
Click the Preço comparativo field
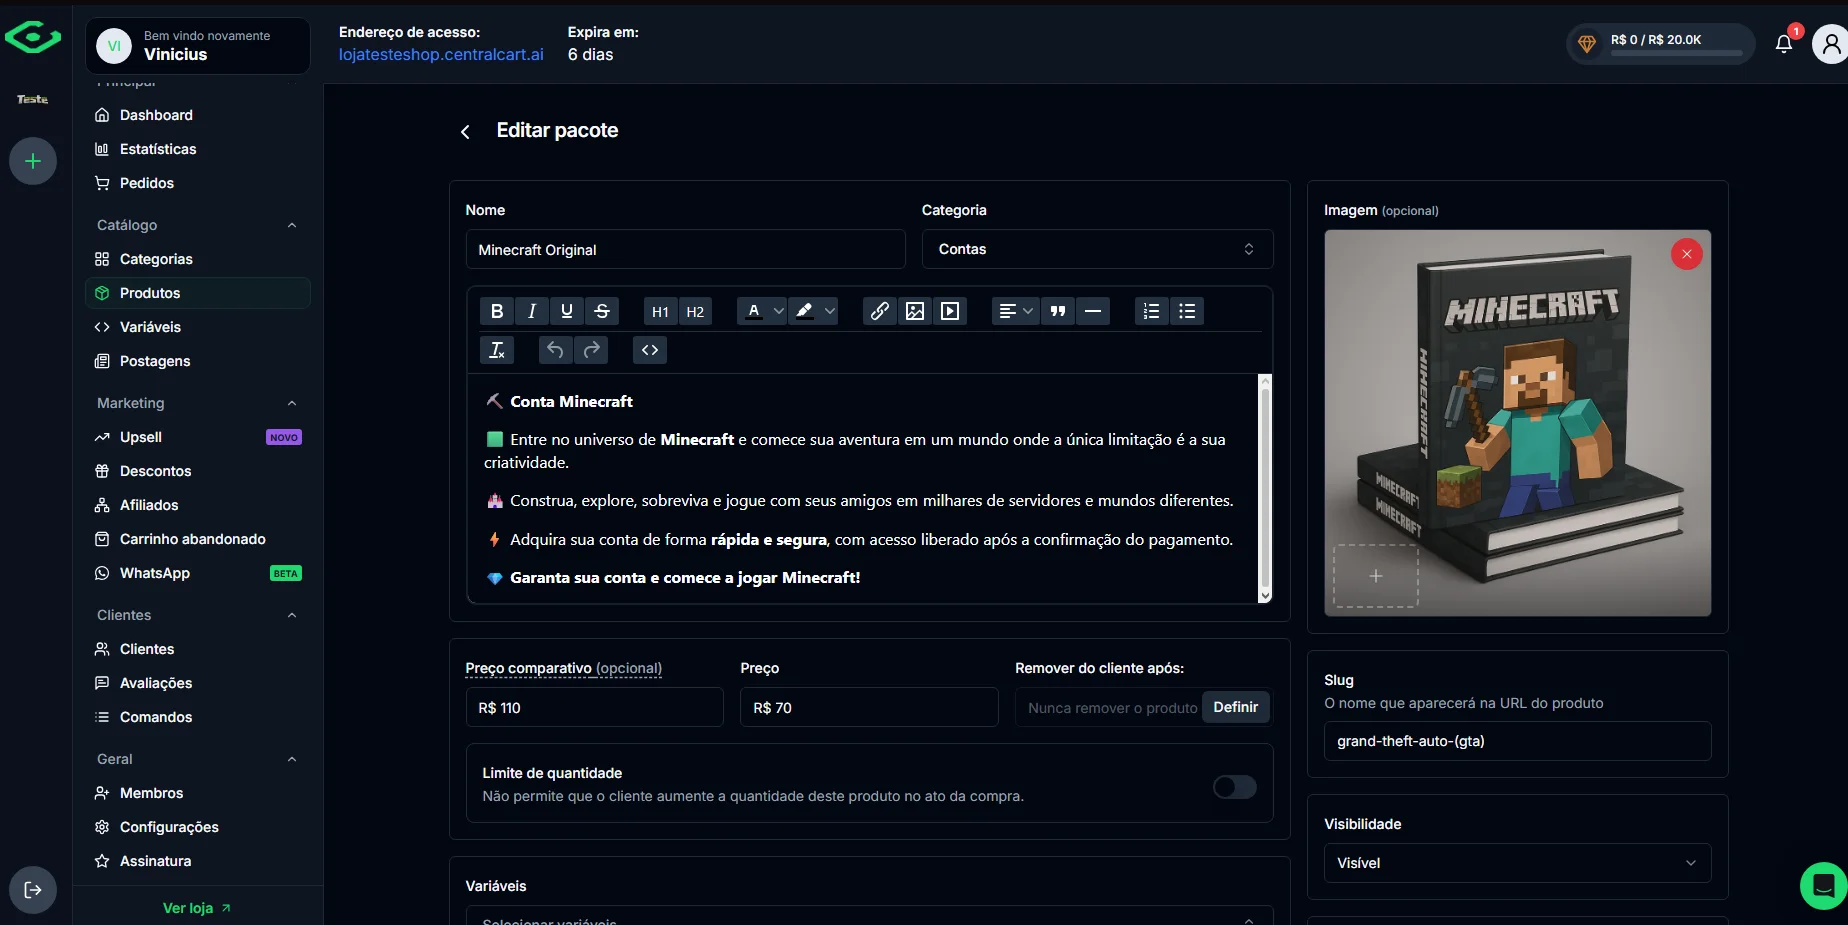coord(594,707)
